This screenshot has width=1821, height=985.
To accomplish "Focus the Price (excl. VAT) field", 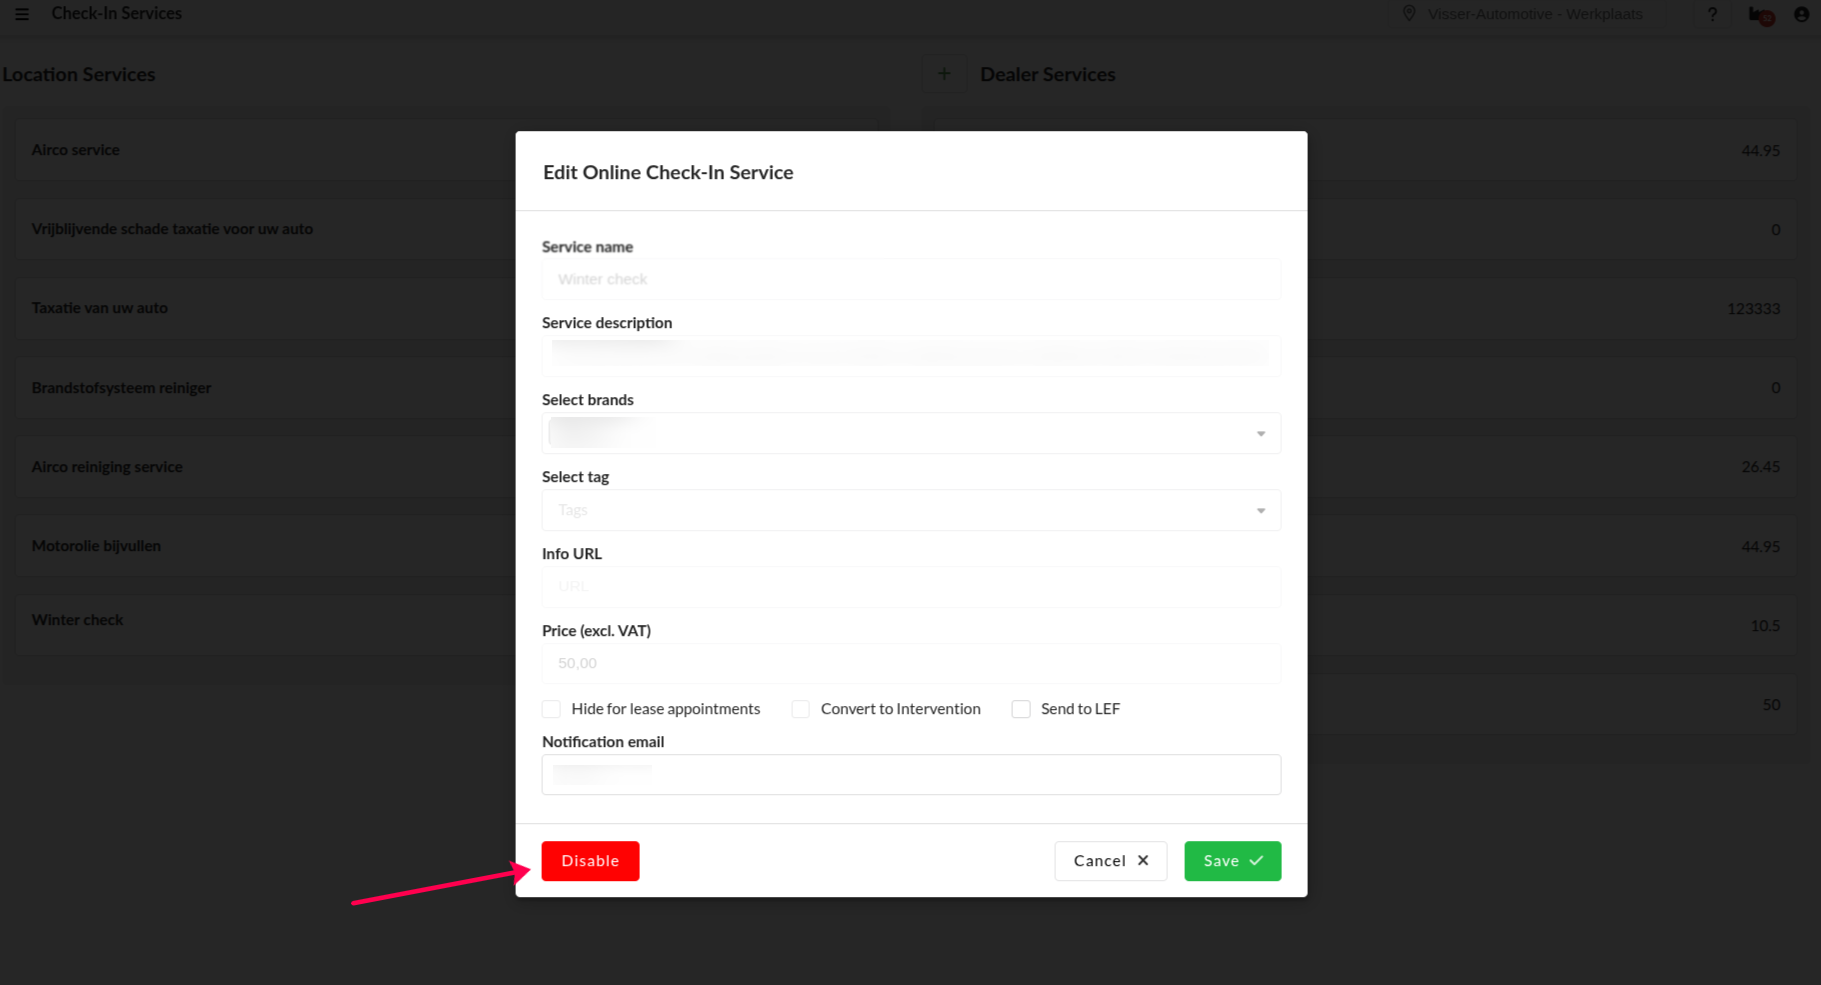I will pyautogui.click(x=910, y=663).
